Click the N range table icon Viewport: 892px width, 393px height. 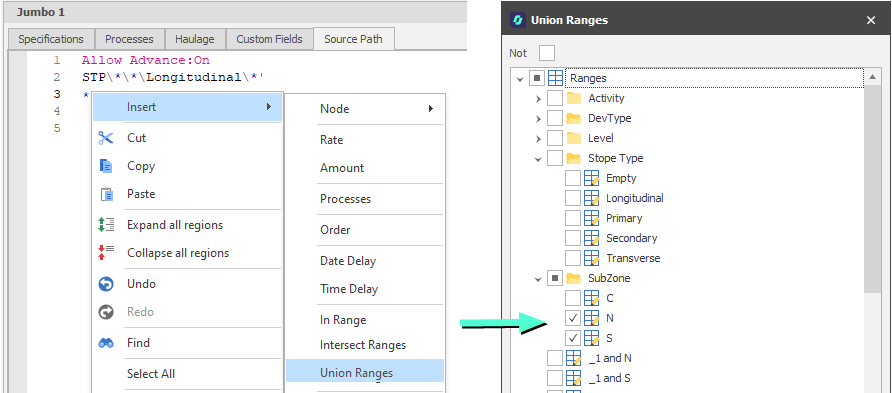coord(592,318)
